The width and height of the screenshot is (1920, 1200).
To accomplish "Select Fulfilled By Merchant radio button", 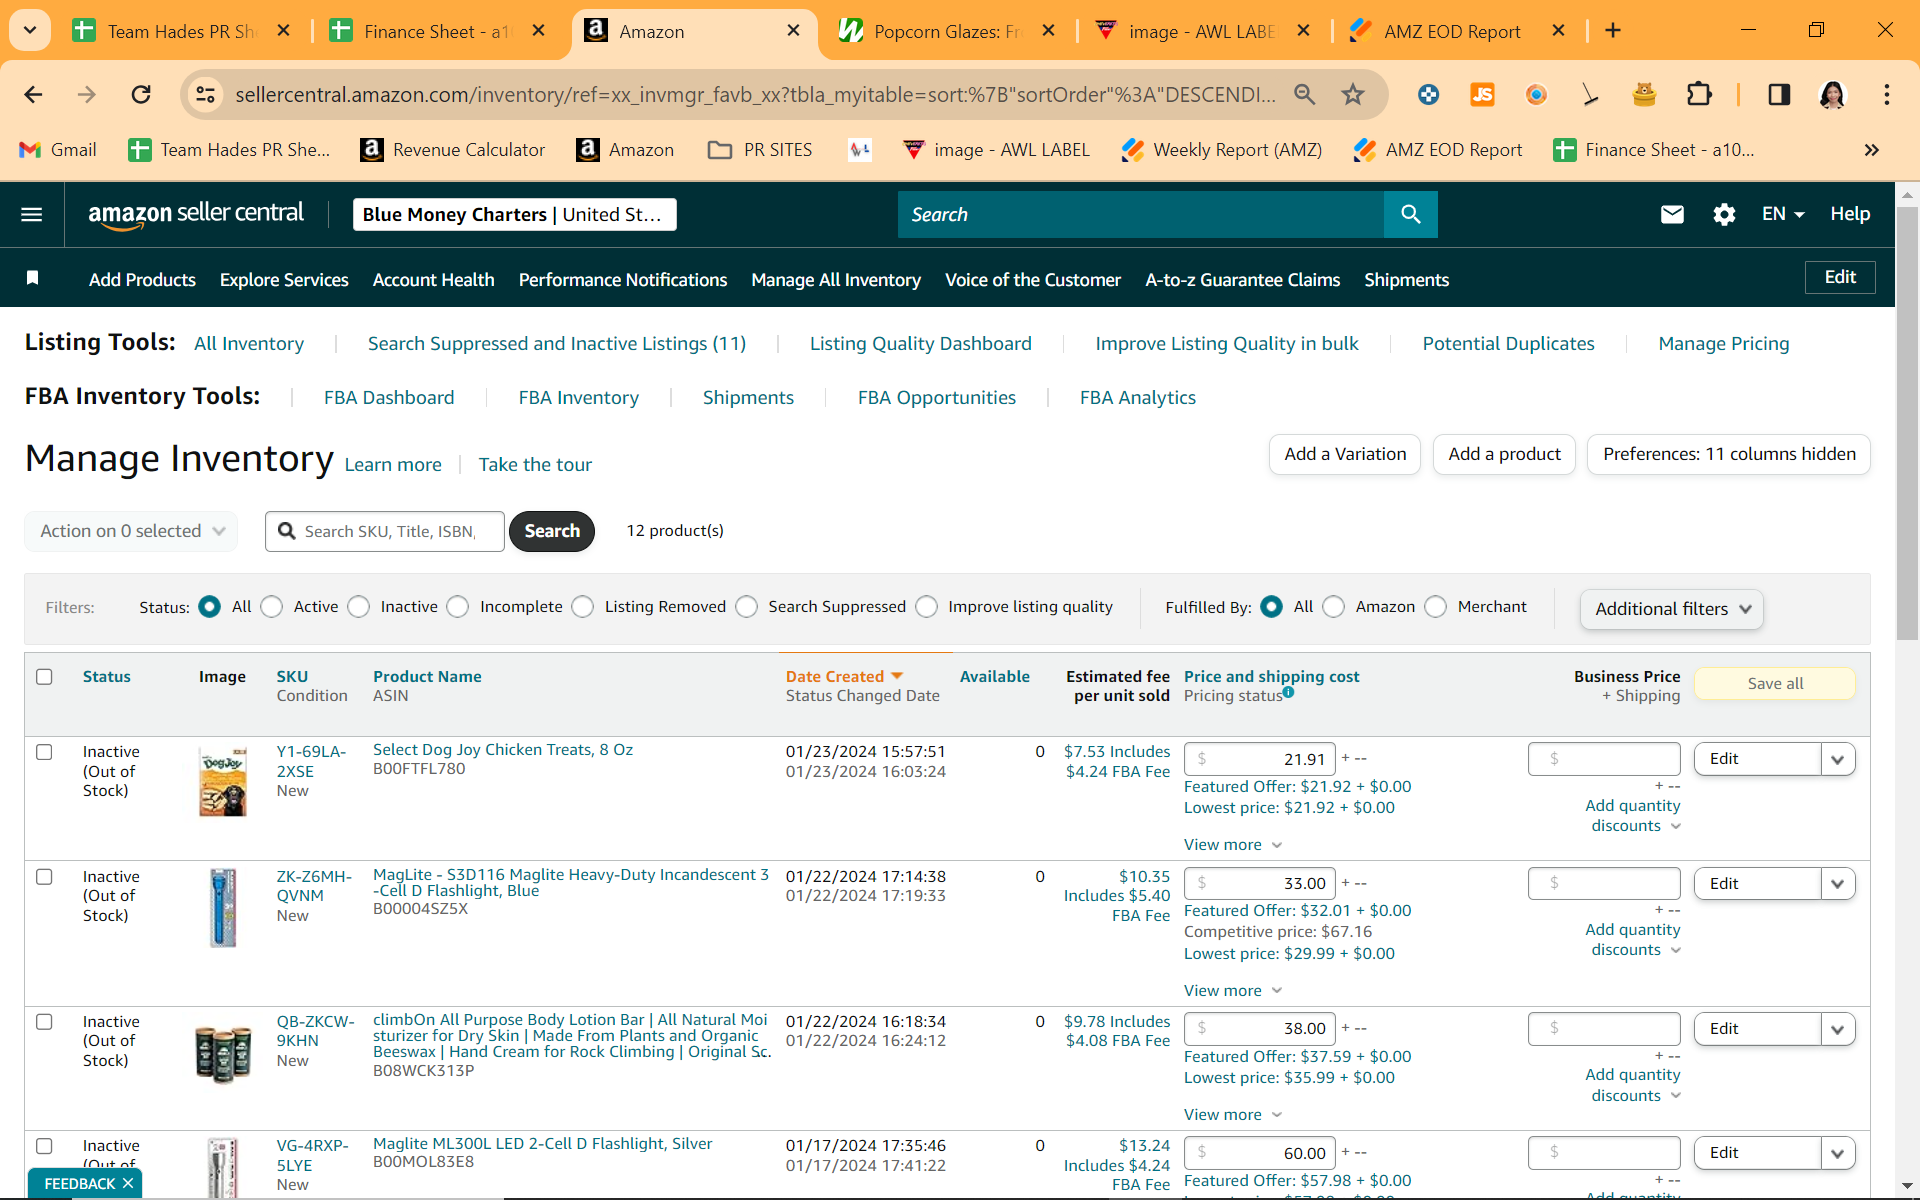I will click(1435, 607).
